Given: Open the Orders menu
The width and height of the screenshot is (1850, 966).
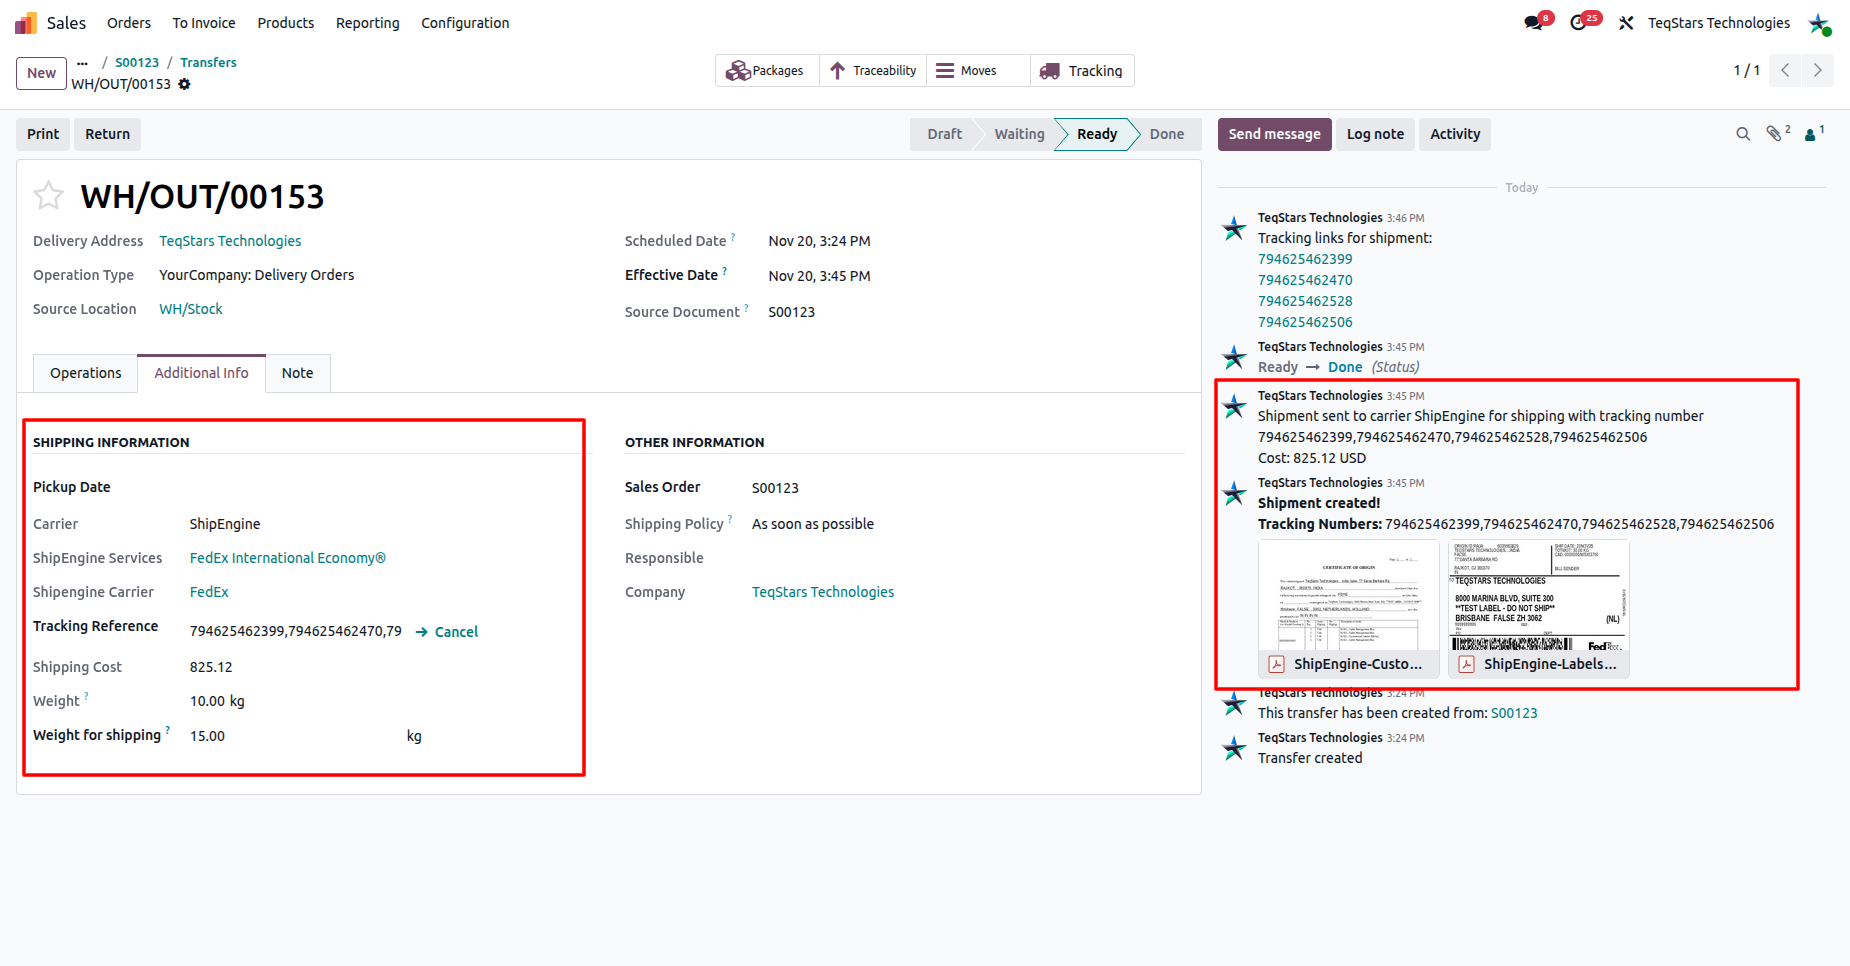Looking at the screenshot, I should pyautogui.click(x=129, y=23).
